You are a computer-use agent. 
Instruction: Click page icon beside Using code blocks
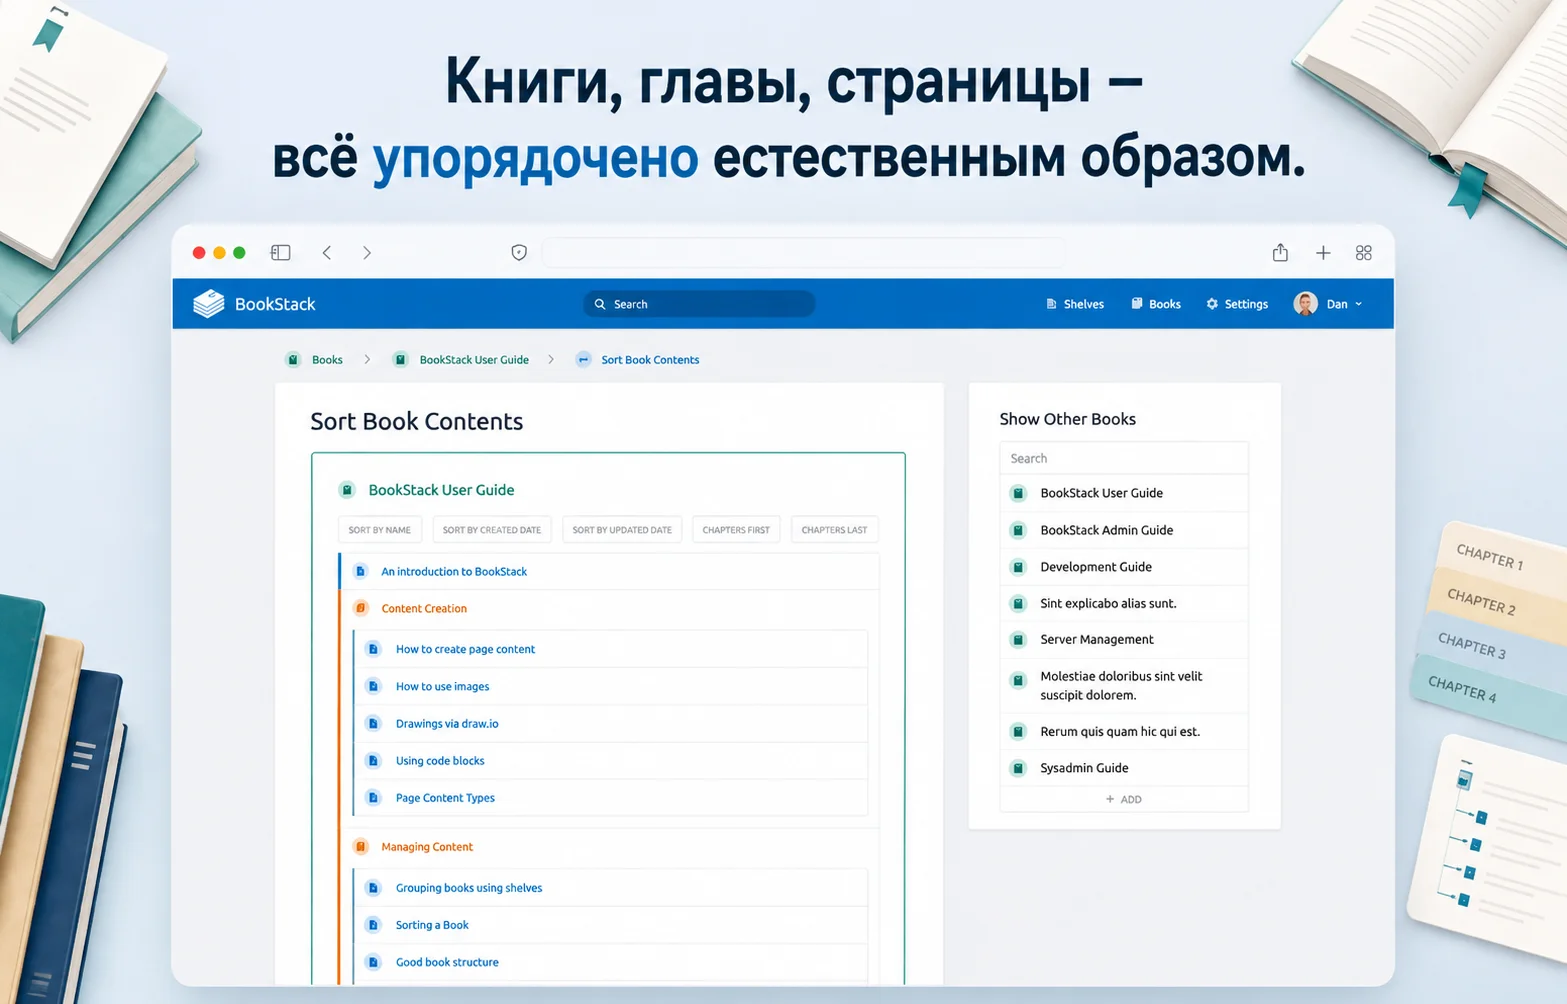pos(373,761)
